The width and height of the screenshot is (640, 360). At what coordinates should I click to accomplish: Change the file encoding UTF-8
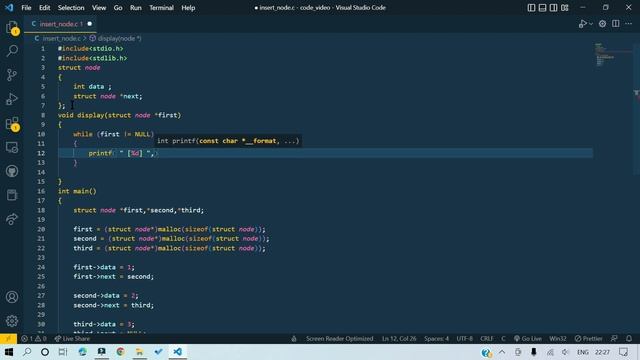point(464,339)
